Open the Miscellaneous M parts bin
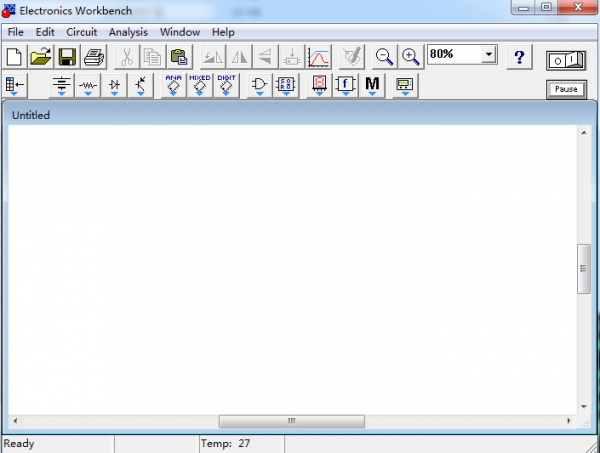Viewport: 600px width, 453px height. tap(372, 86)
